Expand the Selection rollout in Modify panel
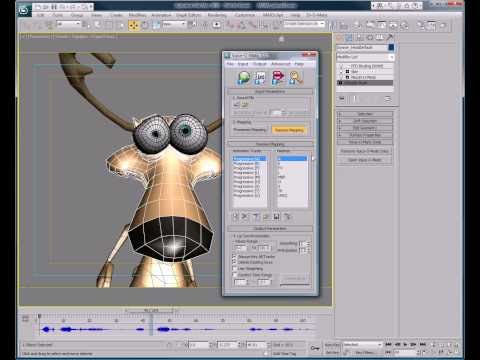Screen dimensions: 480x360 [x=365, y=114]
